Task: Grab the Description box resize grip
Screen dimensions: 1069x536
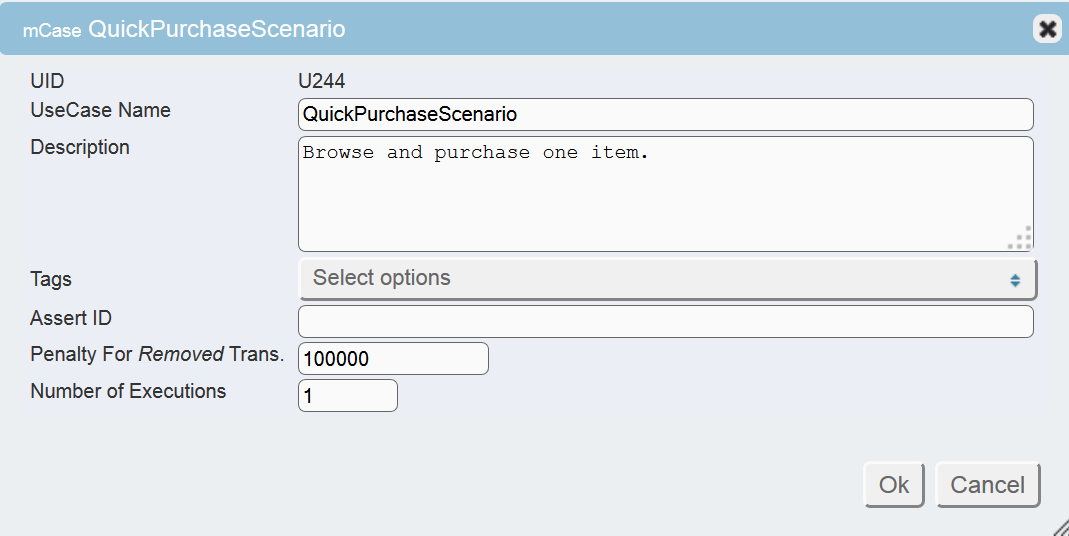Action: (x=1020, y=238)
